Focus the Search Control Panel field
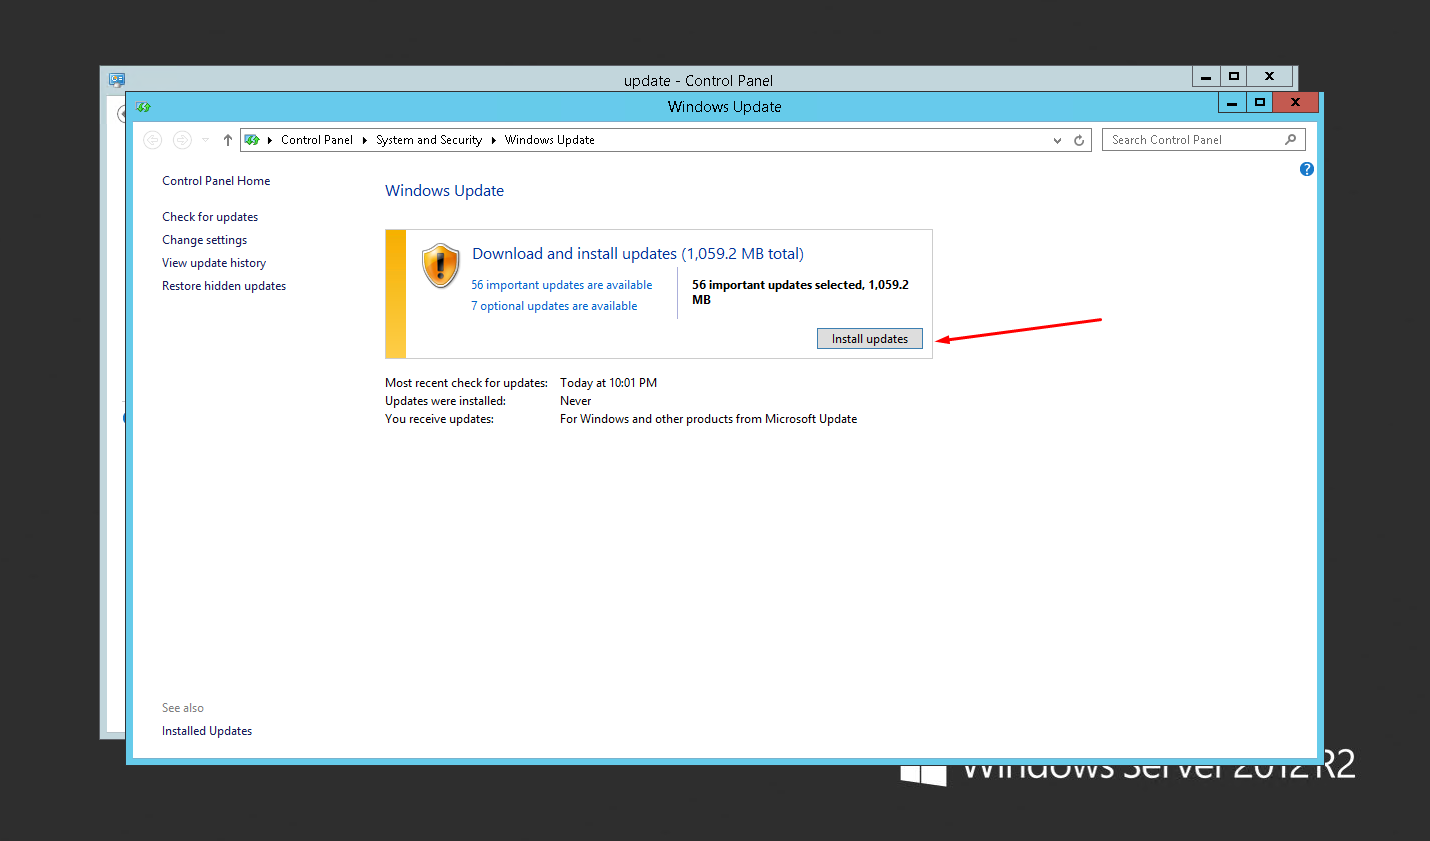 (1190, 140)
